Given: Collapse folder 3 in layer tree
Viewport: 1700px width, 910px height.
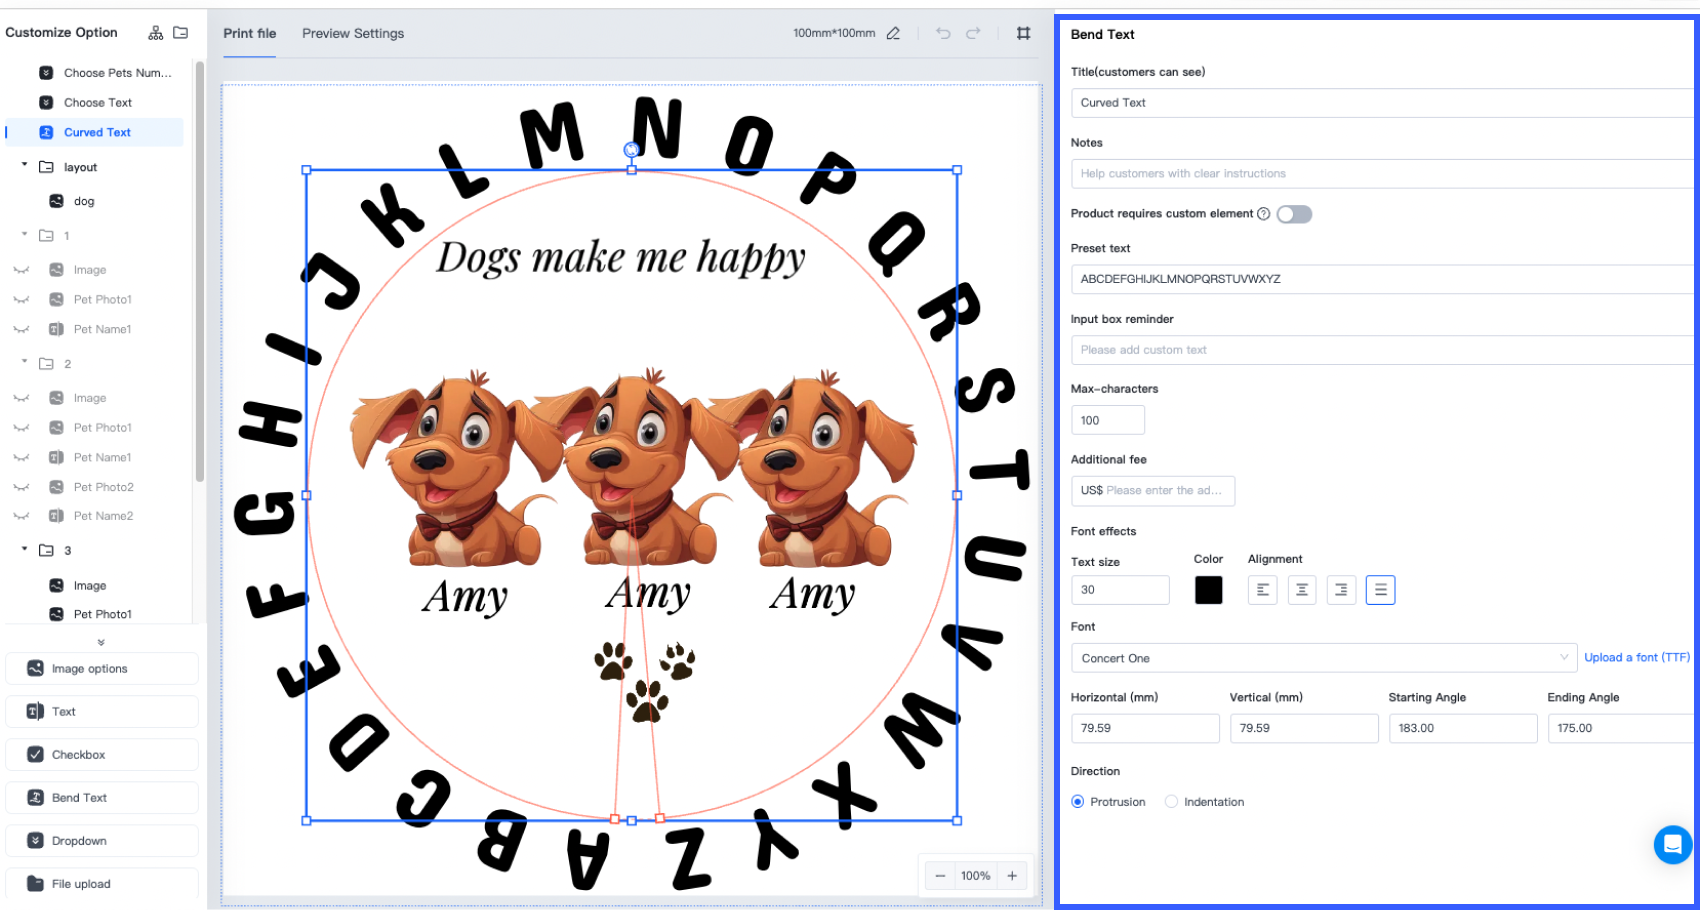Looking at the screenshot, I should [24, 549].
